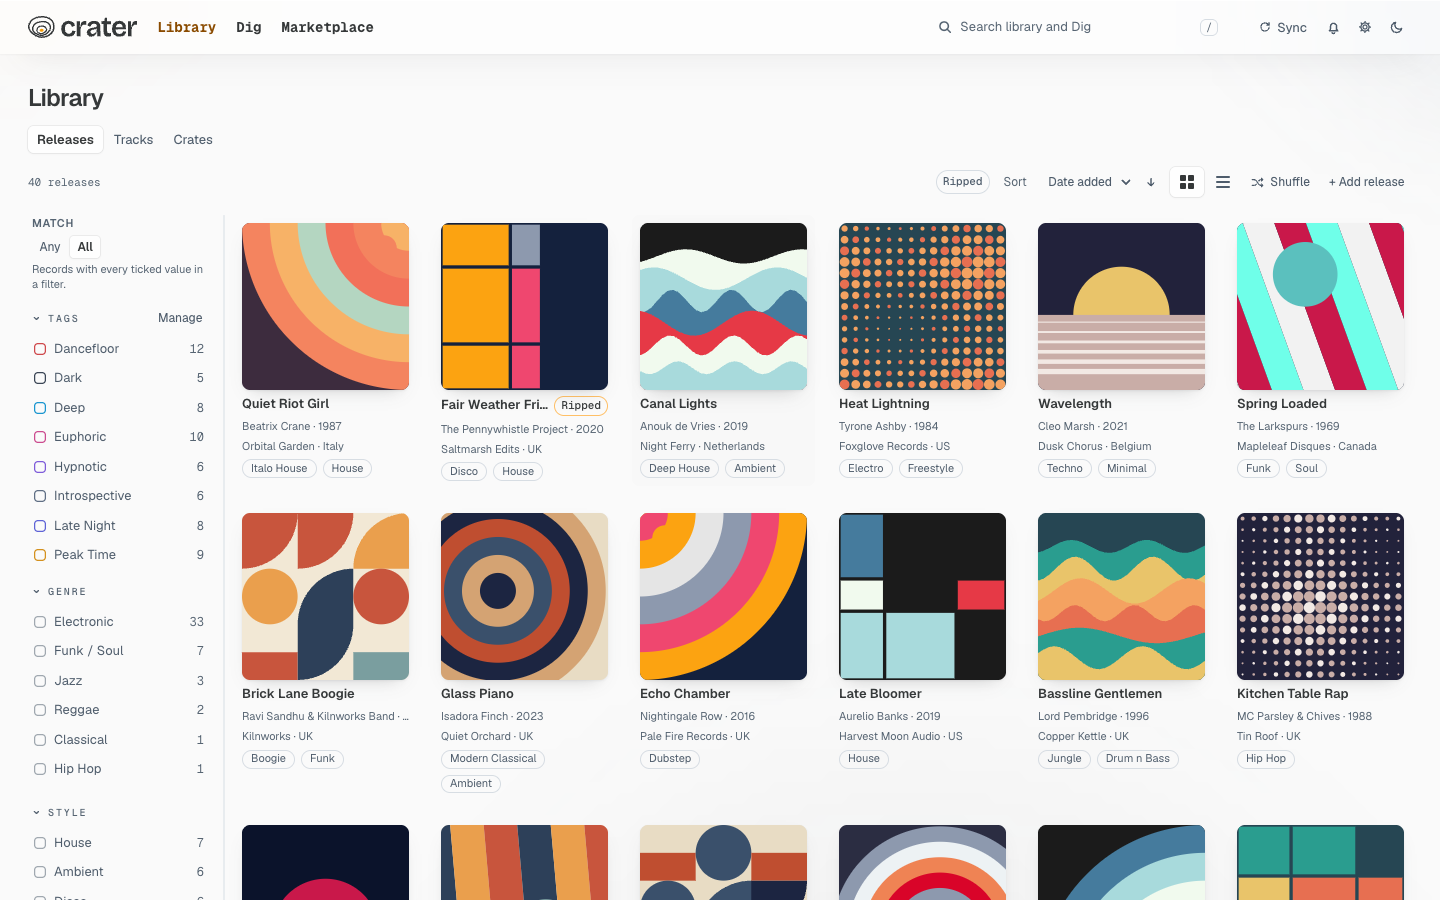Image resolution: width=1440 pixels, height=900 pixels.
Task: Enable the Ambient style filter
Action: [40, 872]
